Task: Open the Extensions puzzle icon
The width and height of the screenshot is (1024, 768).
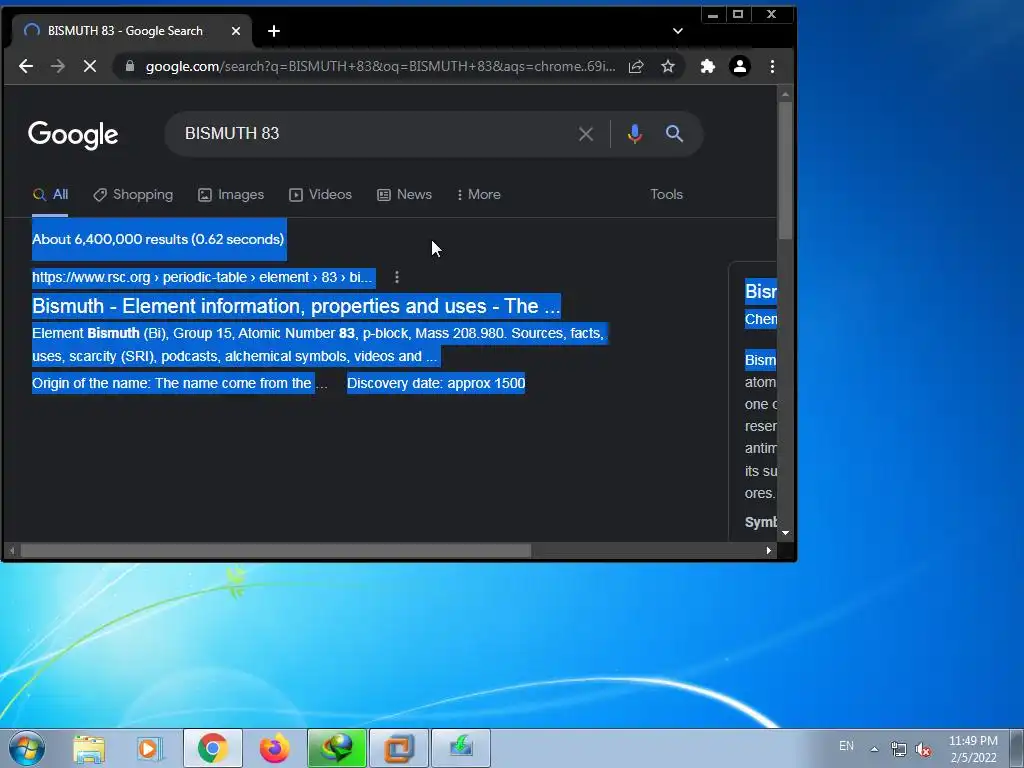Action: click(707, 66)
